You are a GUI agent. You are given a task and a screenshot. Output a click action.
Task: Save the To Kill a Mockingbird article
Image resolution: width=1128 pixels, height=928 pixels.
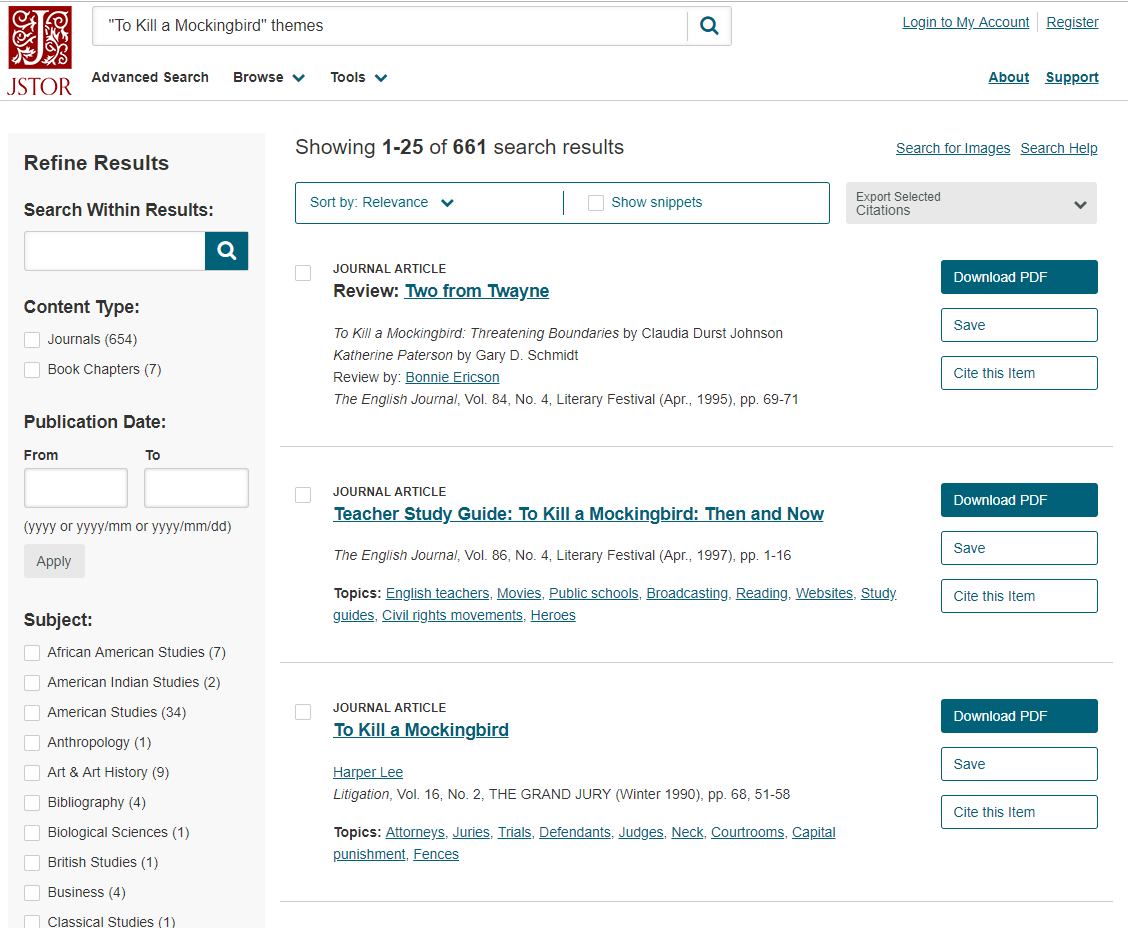tap(1018, 764)
